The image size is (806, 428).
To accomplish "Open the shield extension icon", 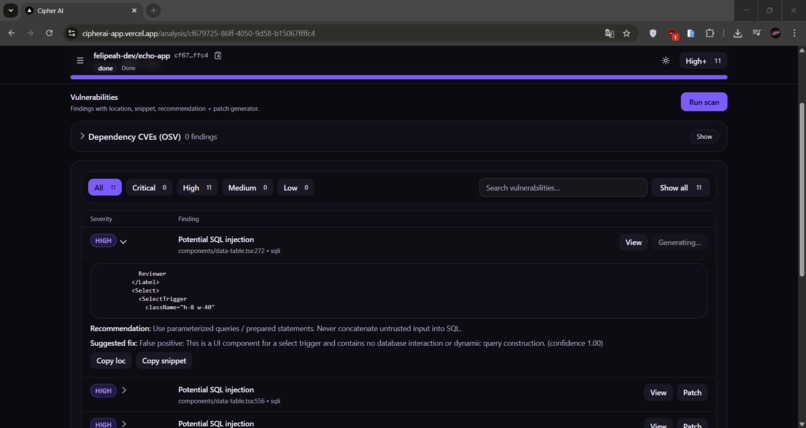I will 653,33.
